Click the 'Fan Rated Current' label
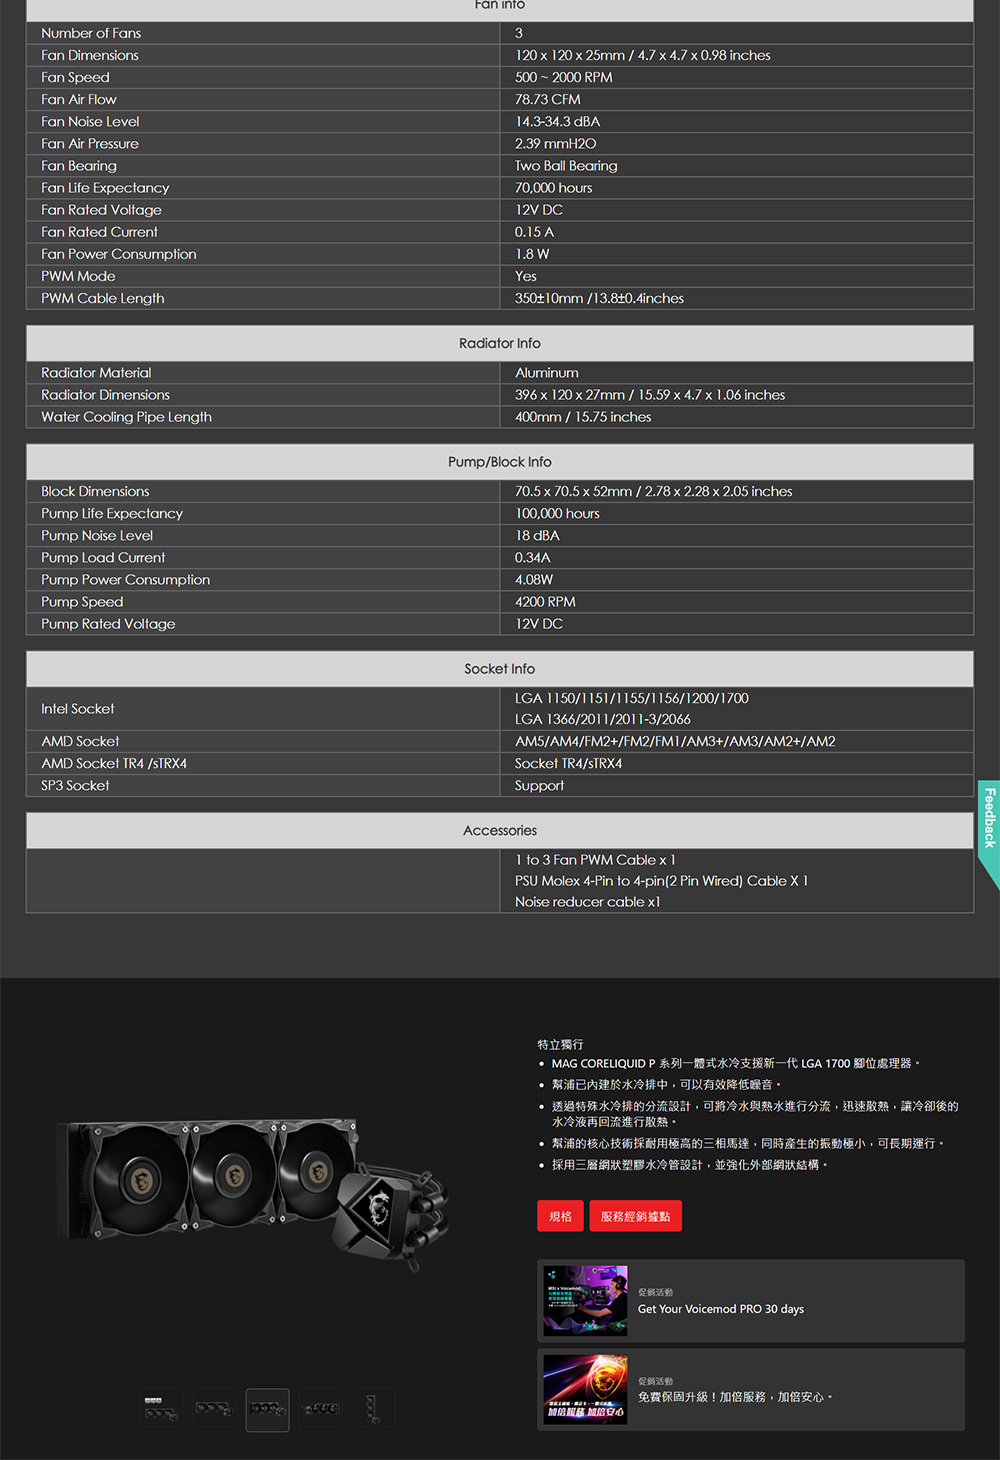This screenshot has height=1460, width=1000. click(x=100, y=231)
